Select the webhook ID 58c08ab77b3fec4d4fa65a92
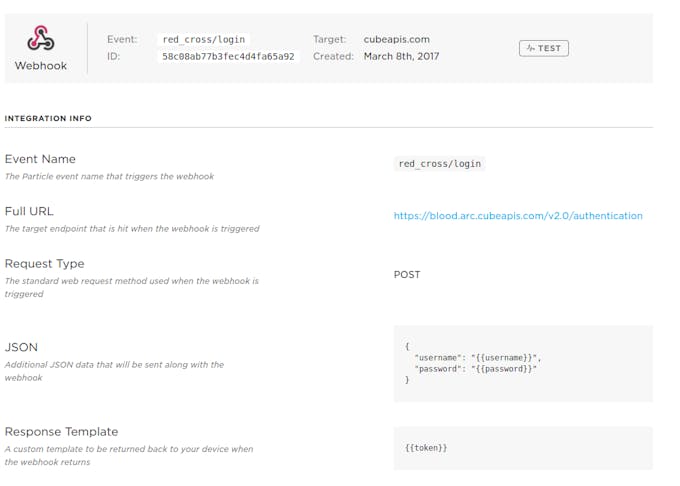This screenshot has height=486, width=680. tap(228, 57)
